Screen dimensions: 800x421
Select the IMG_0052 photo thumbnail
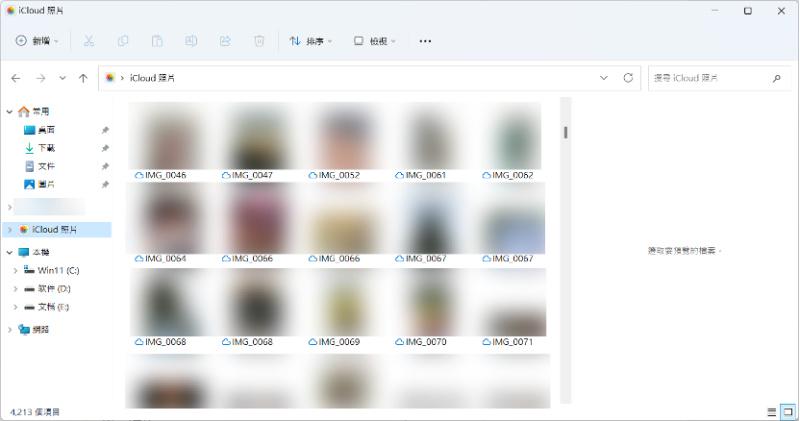point(341,136)
